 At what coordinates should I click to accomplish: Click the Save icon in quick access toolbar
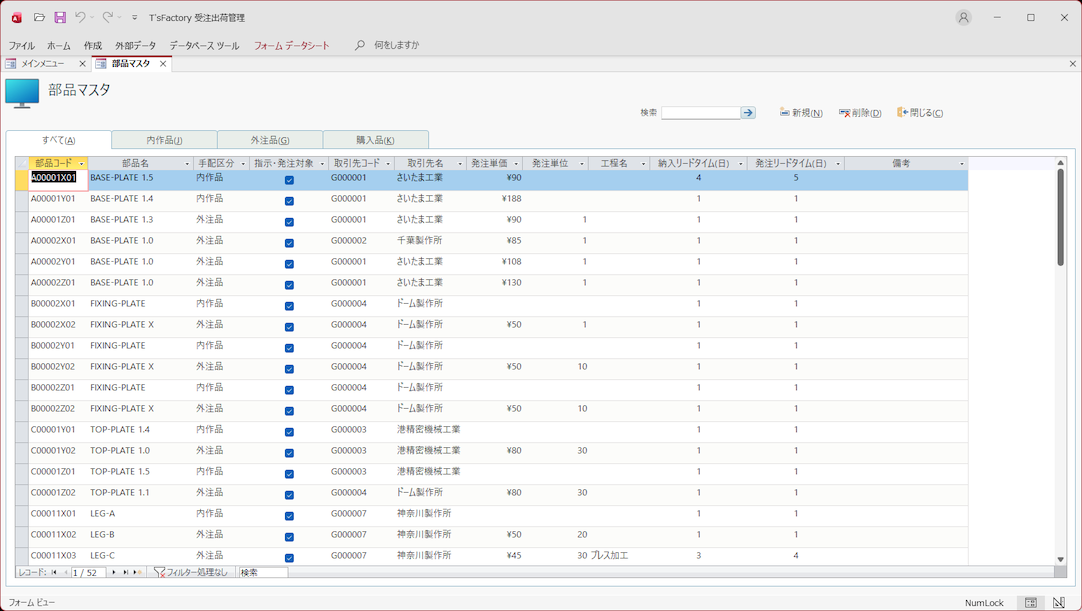pos(60,18)
